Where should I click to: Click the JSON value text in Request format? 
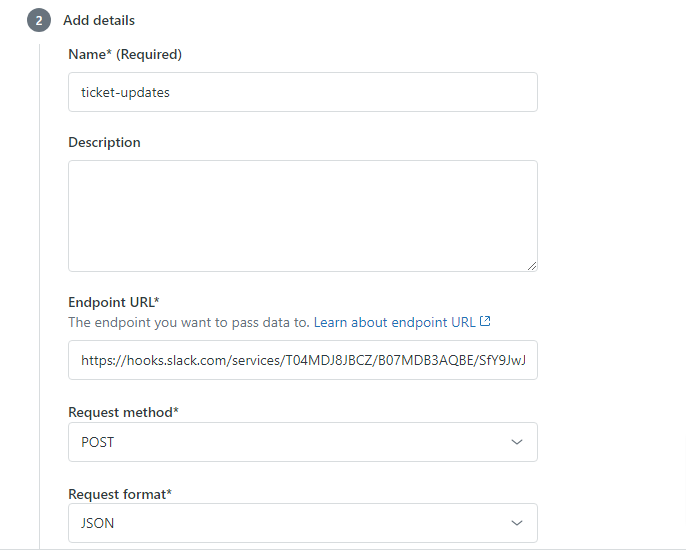98,523
